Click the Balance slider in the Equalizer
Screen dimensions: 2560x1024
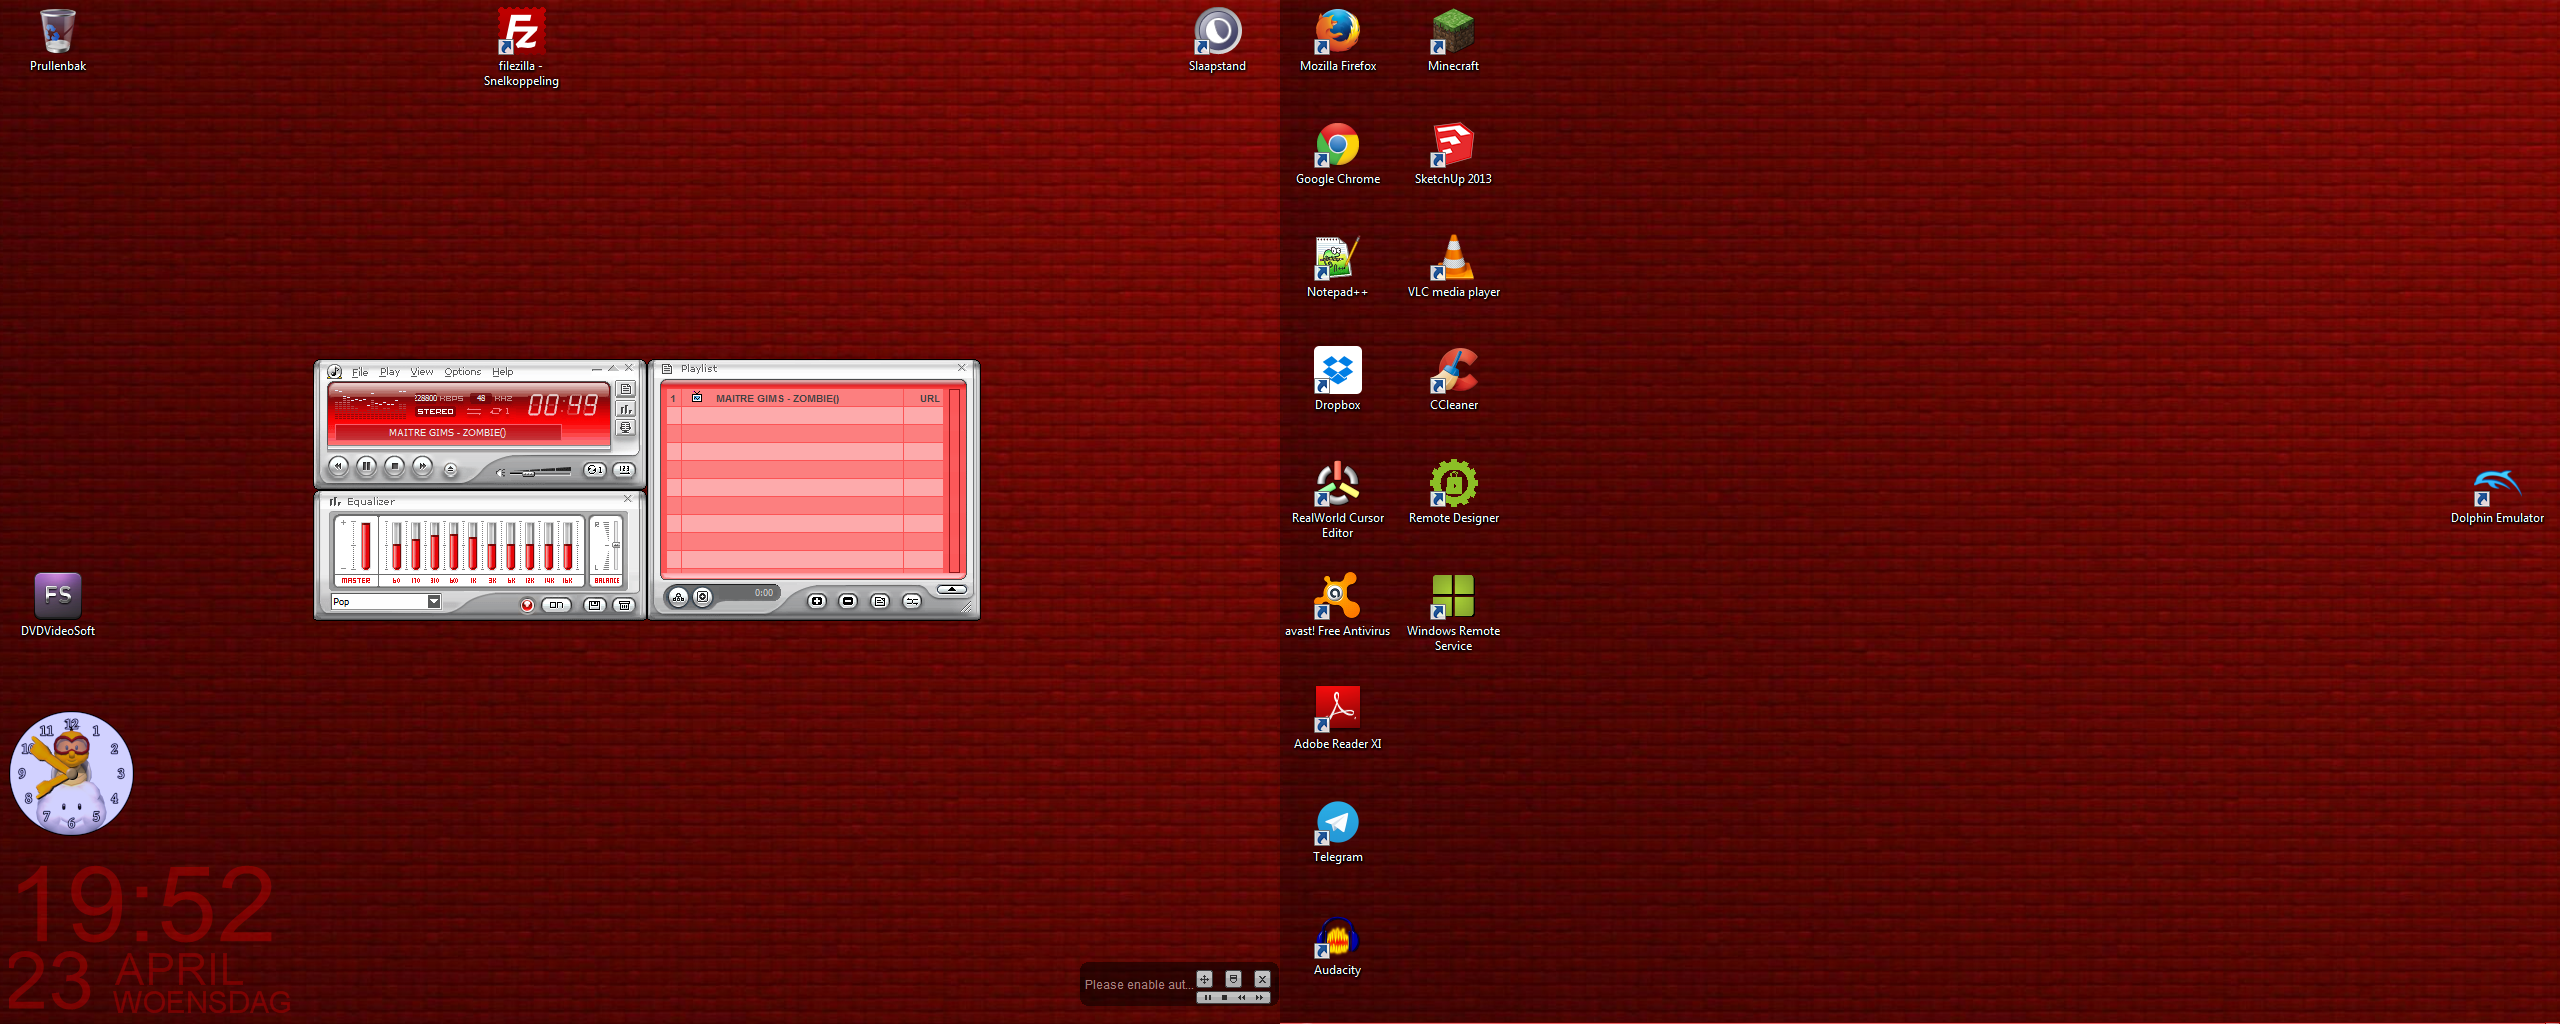[615, 545]
